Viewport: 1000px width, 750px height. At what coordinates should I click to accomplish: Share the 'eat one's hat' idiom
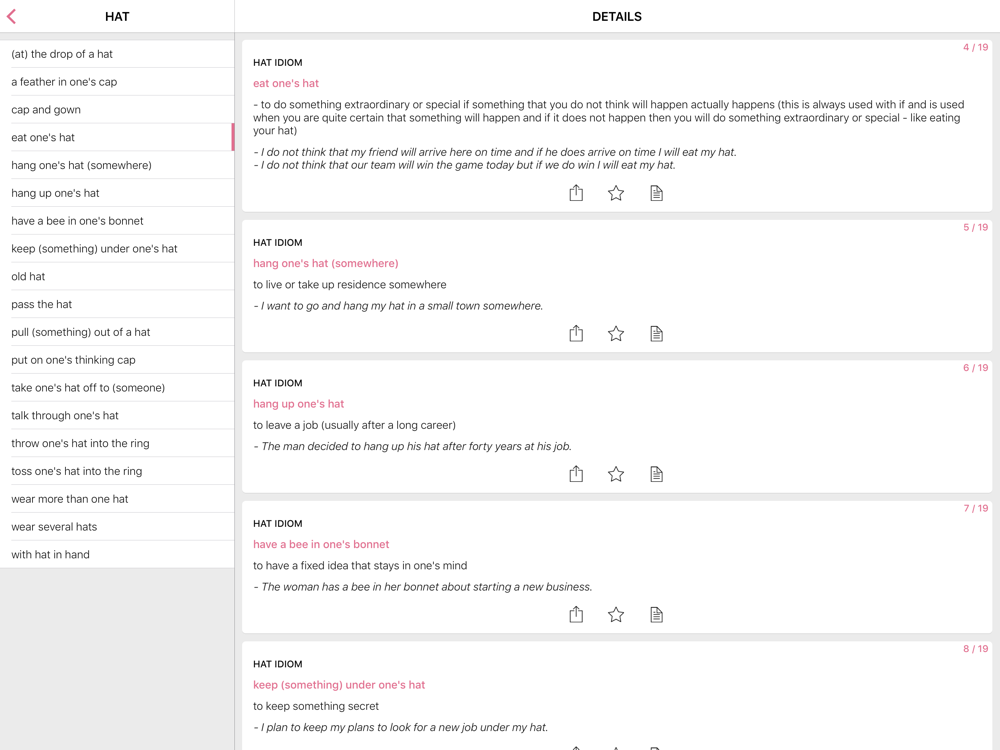coord(576,193)
